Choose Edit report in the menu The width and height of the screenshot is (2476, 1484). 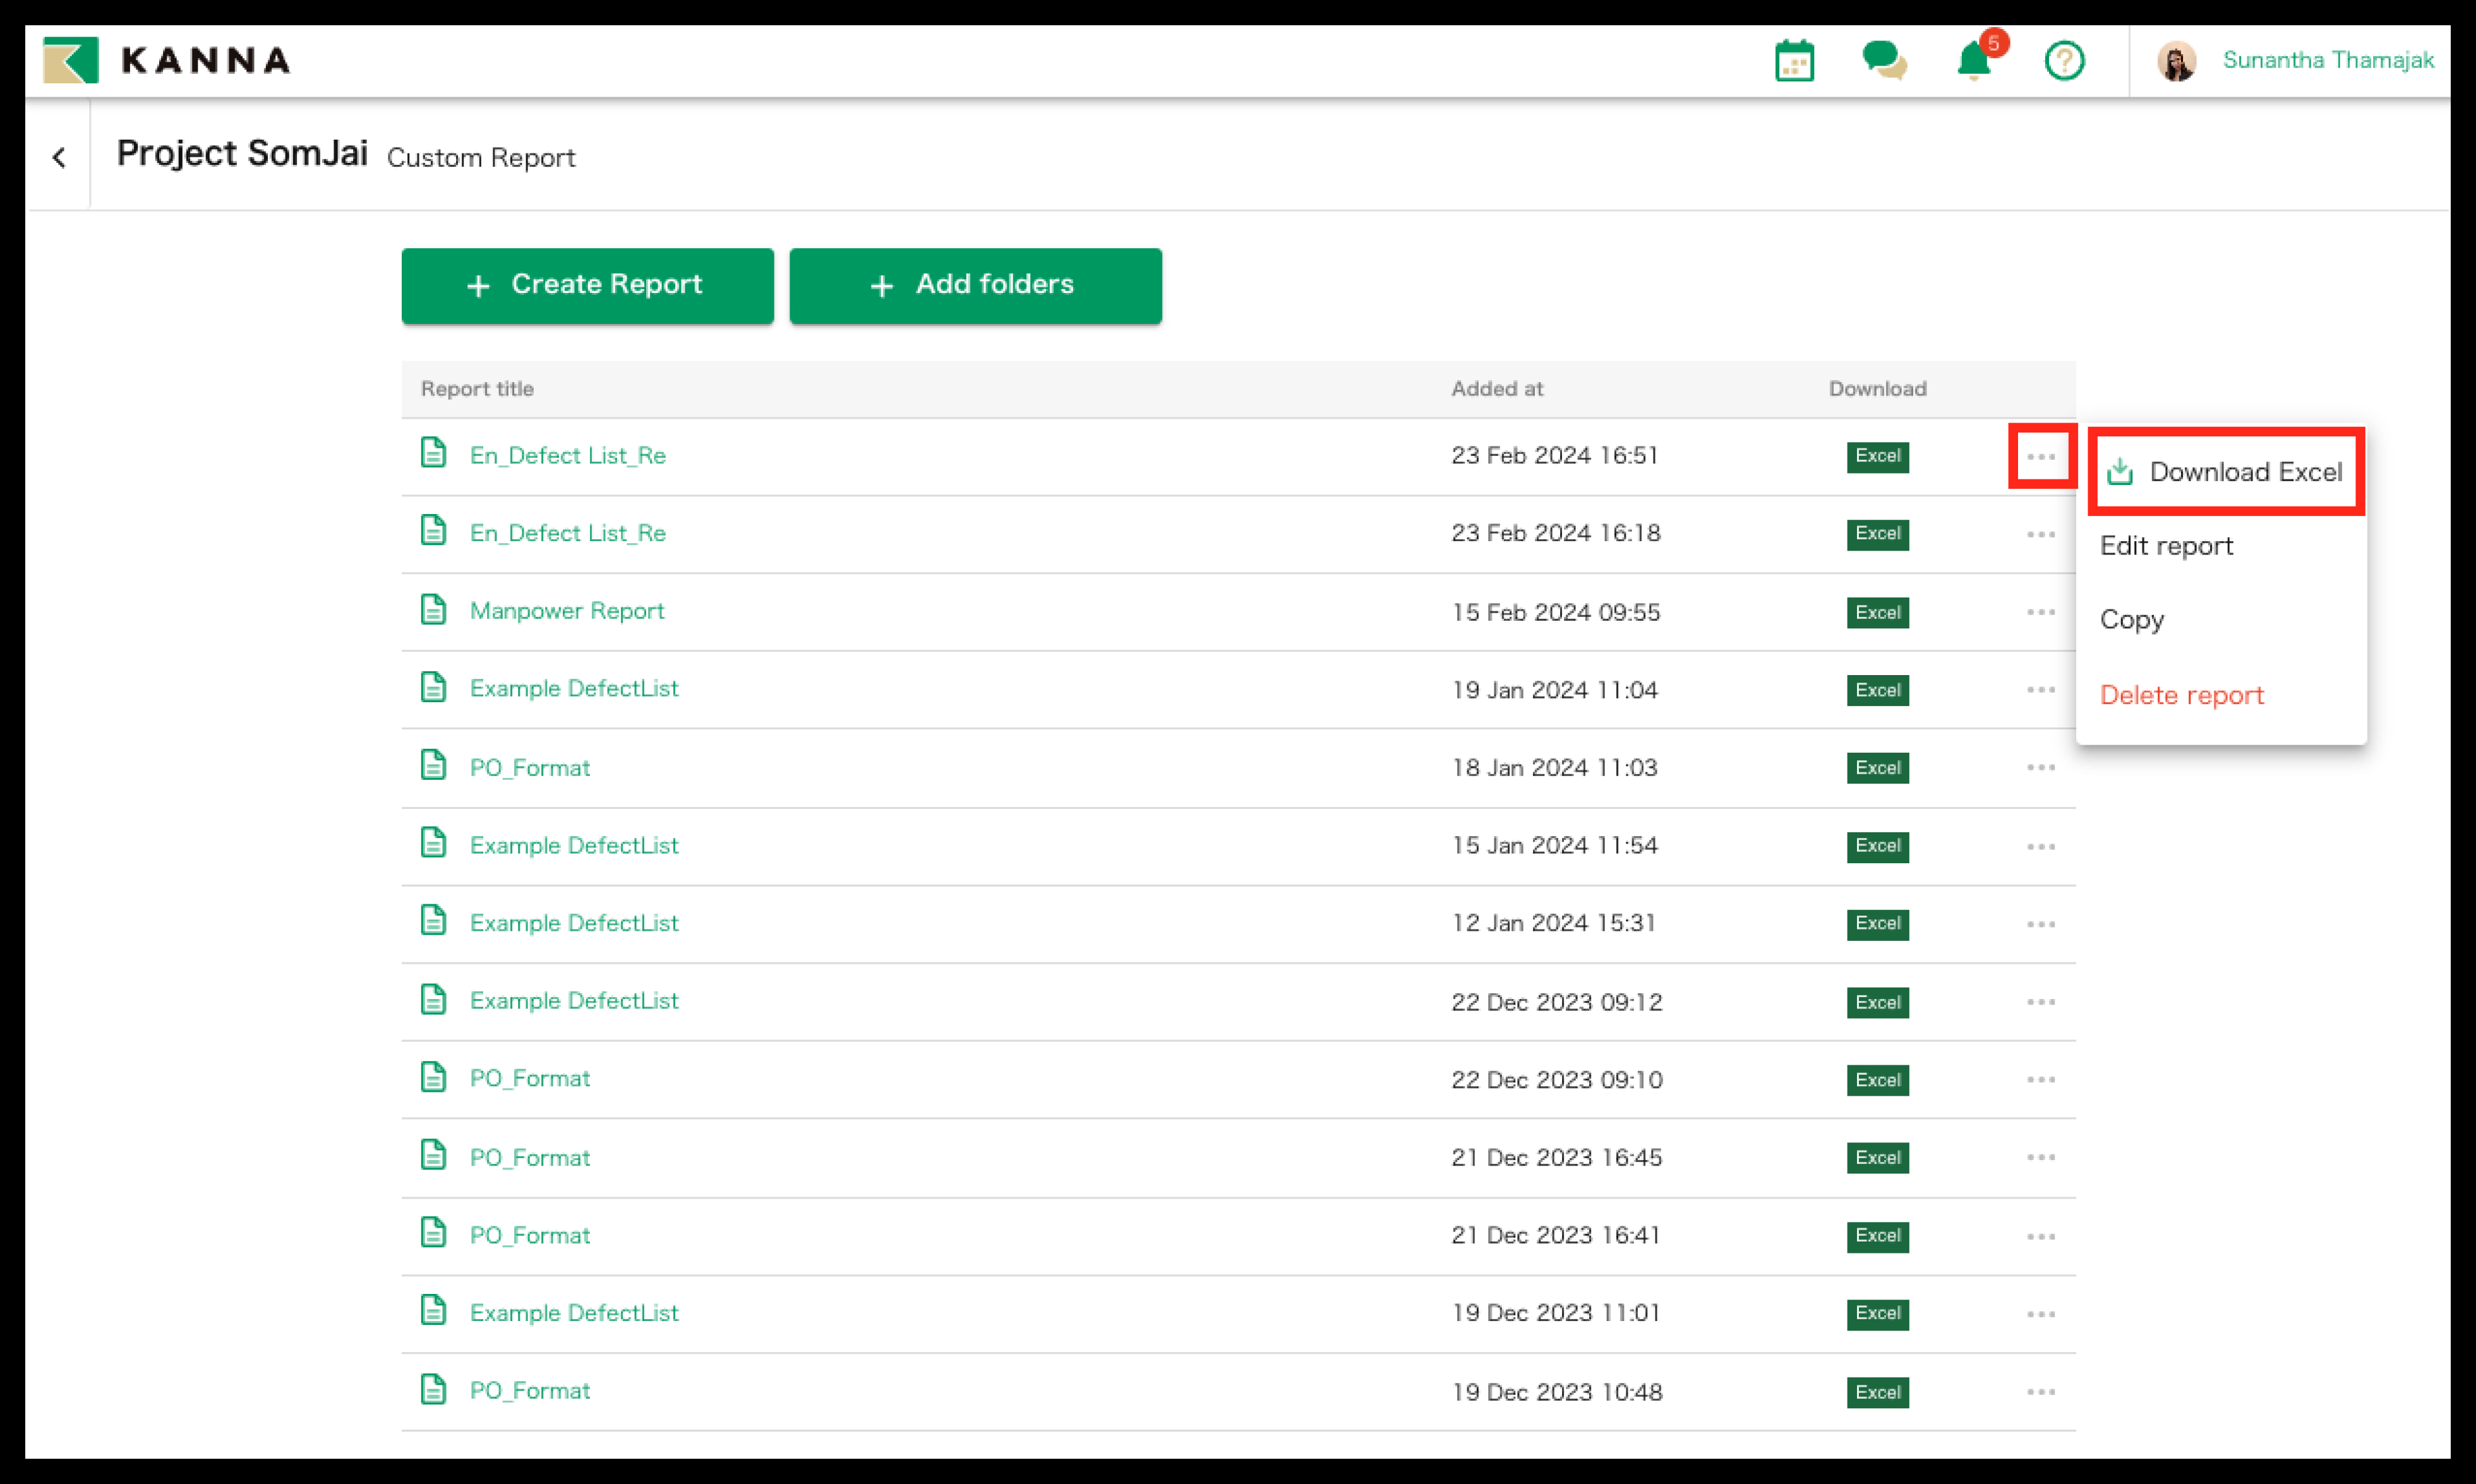click(x=2166, y=546)
